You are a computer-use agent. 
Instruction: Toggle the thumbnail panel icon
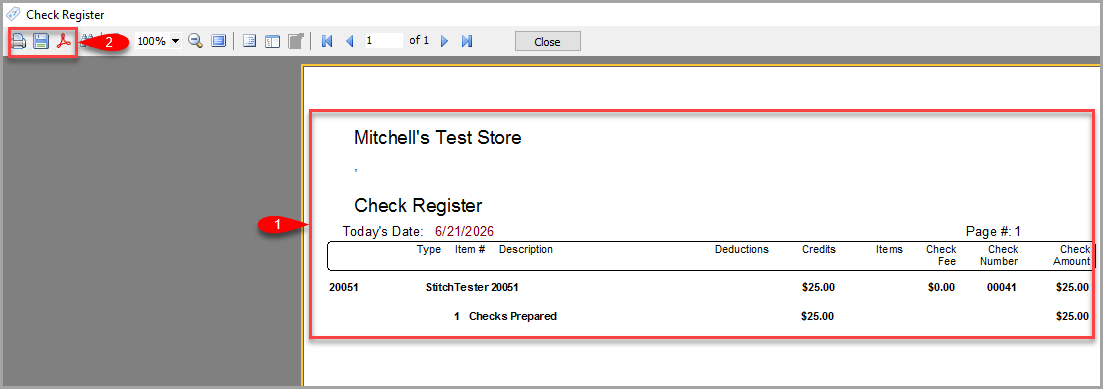(272, 42)
